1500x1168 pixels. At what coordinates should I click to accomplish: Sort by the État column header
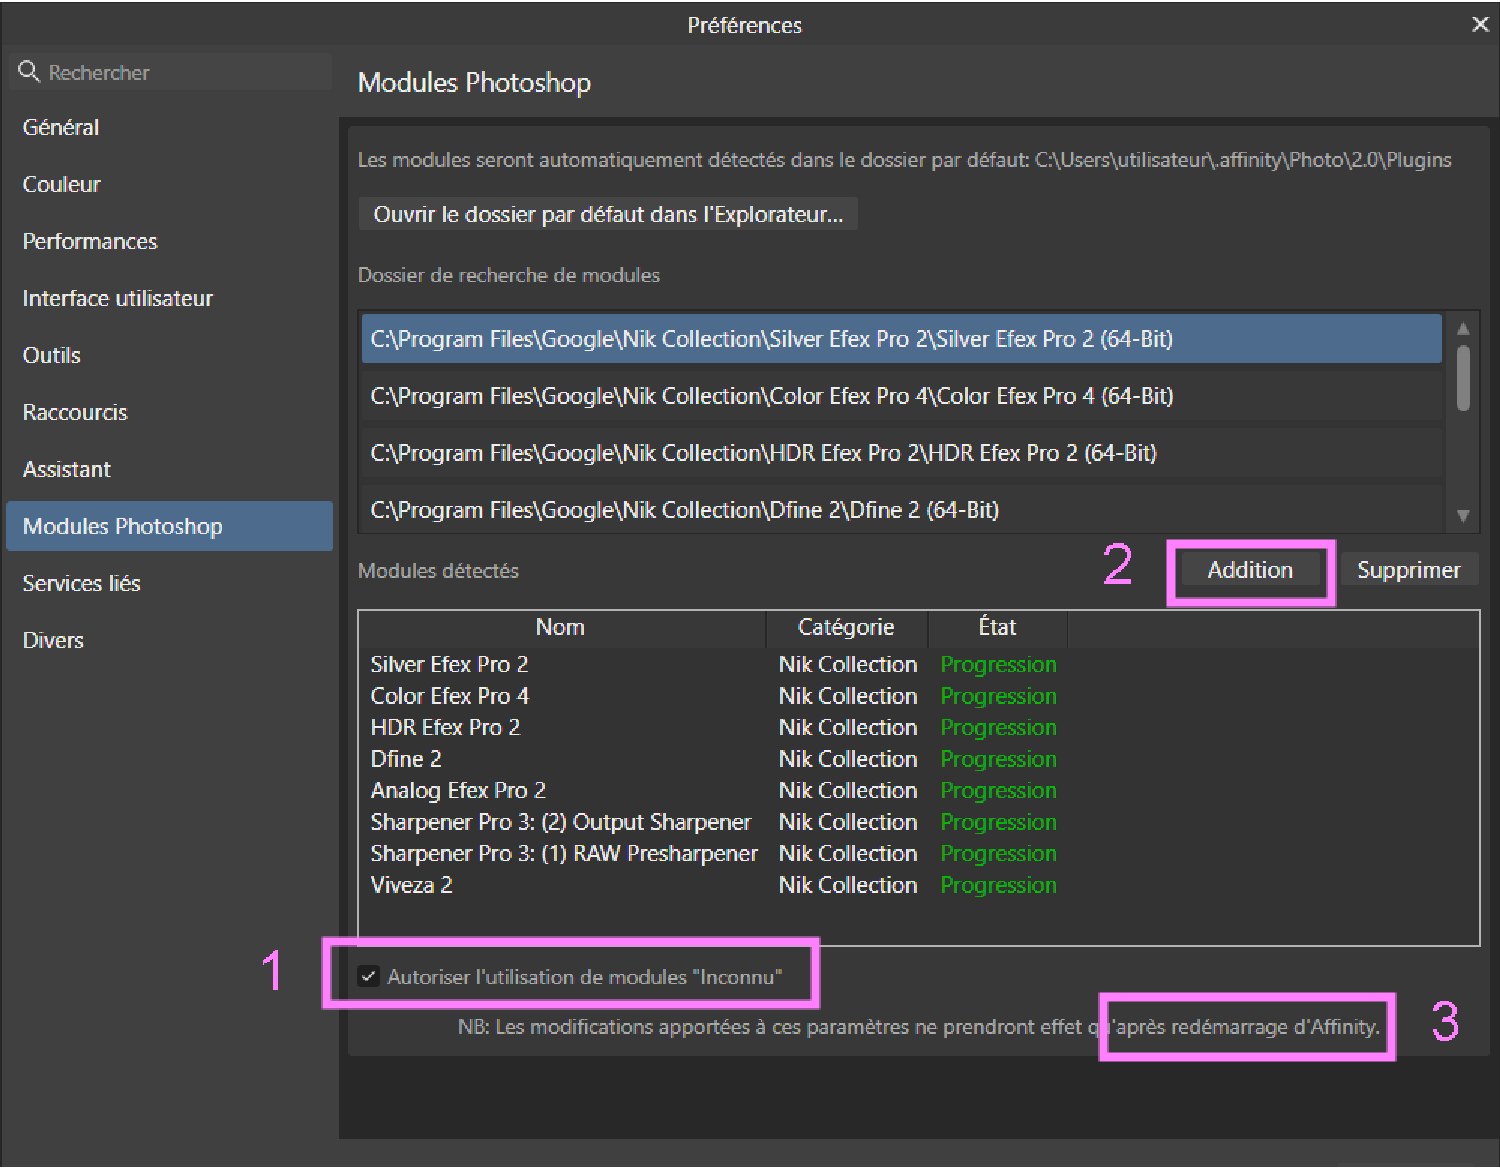tap(997, 627)
